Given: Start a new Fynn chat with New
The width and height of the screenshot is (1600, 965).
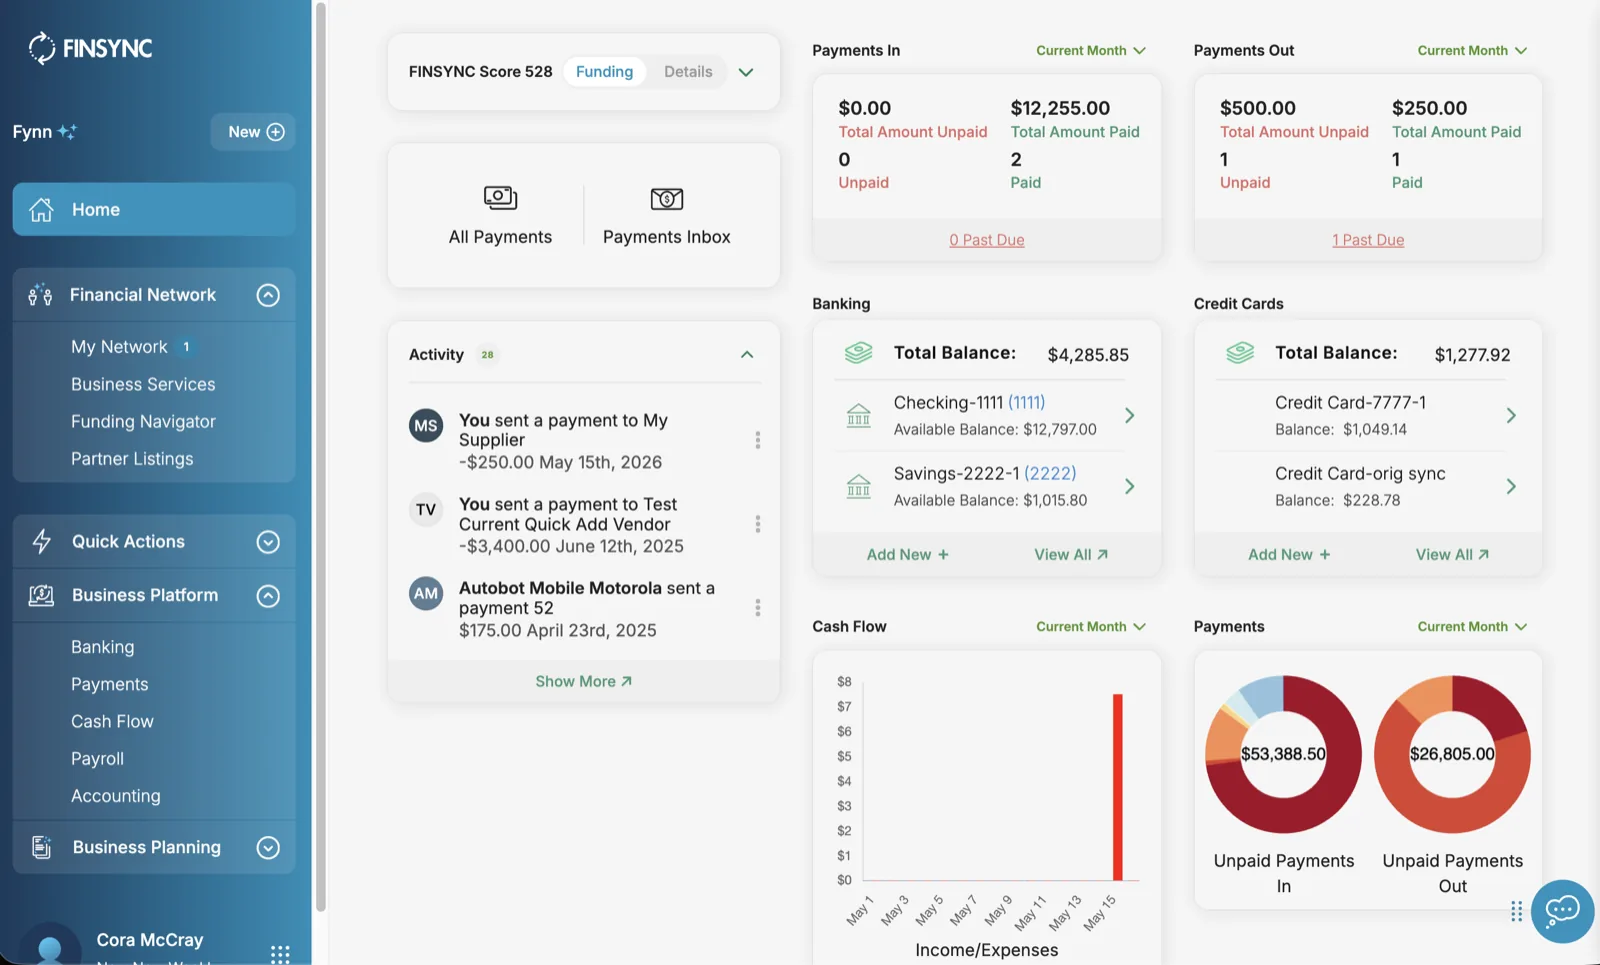Looking at the screenshot, I should tap(253, 132).
